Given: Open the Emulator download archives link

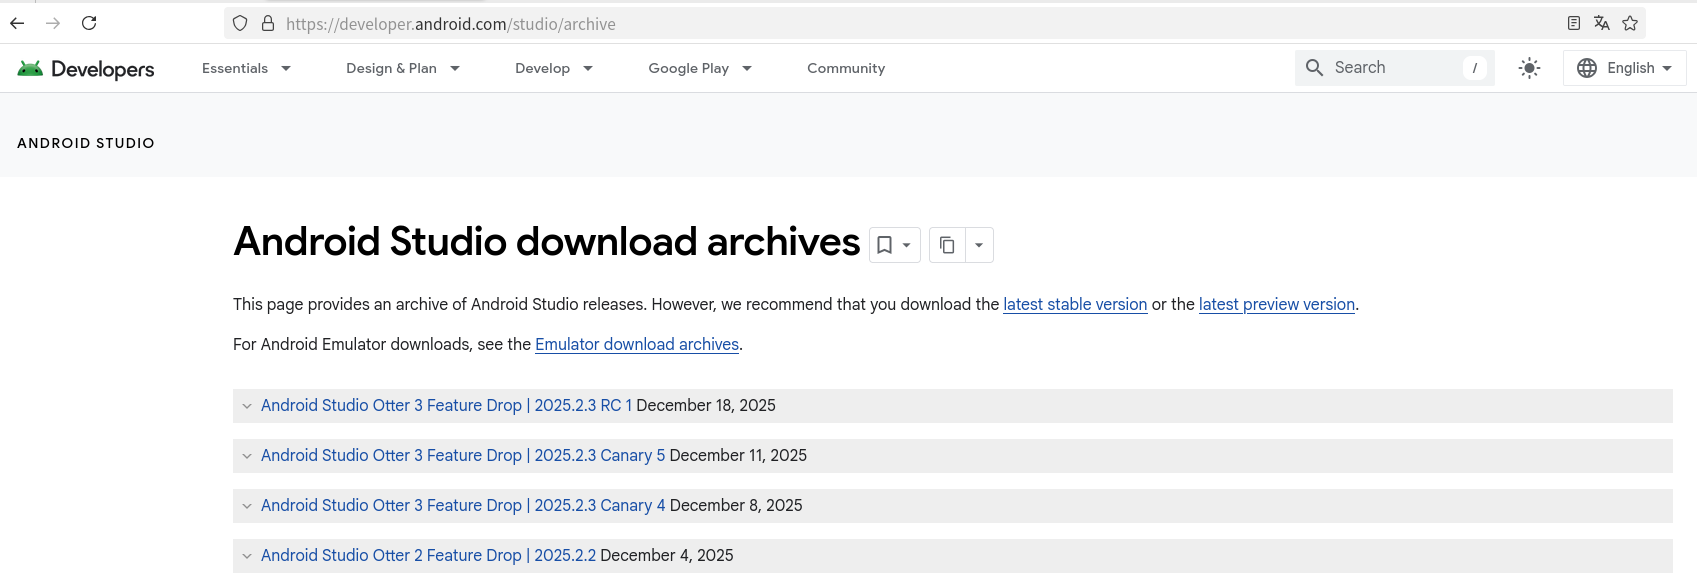Looking at the screenshot, I should pos(637,344).
